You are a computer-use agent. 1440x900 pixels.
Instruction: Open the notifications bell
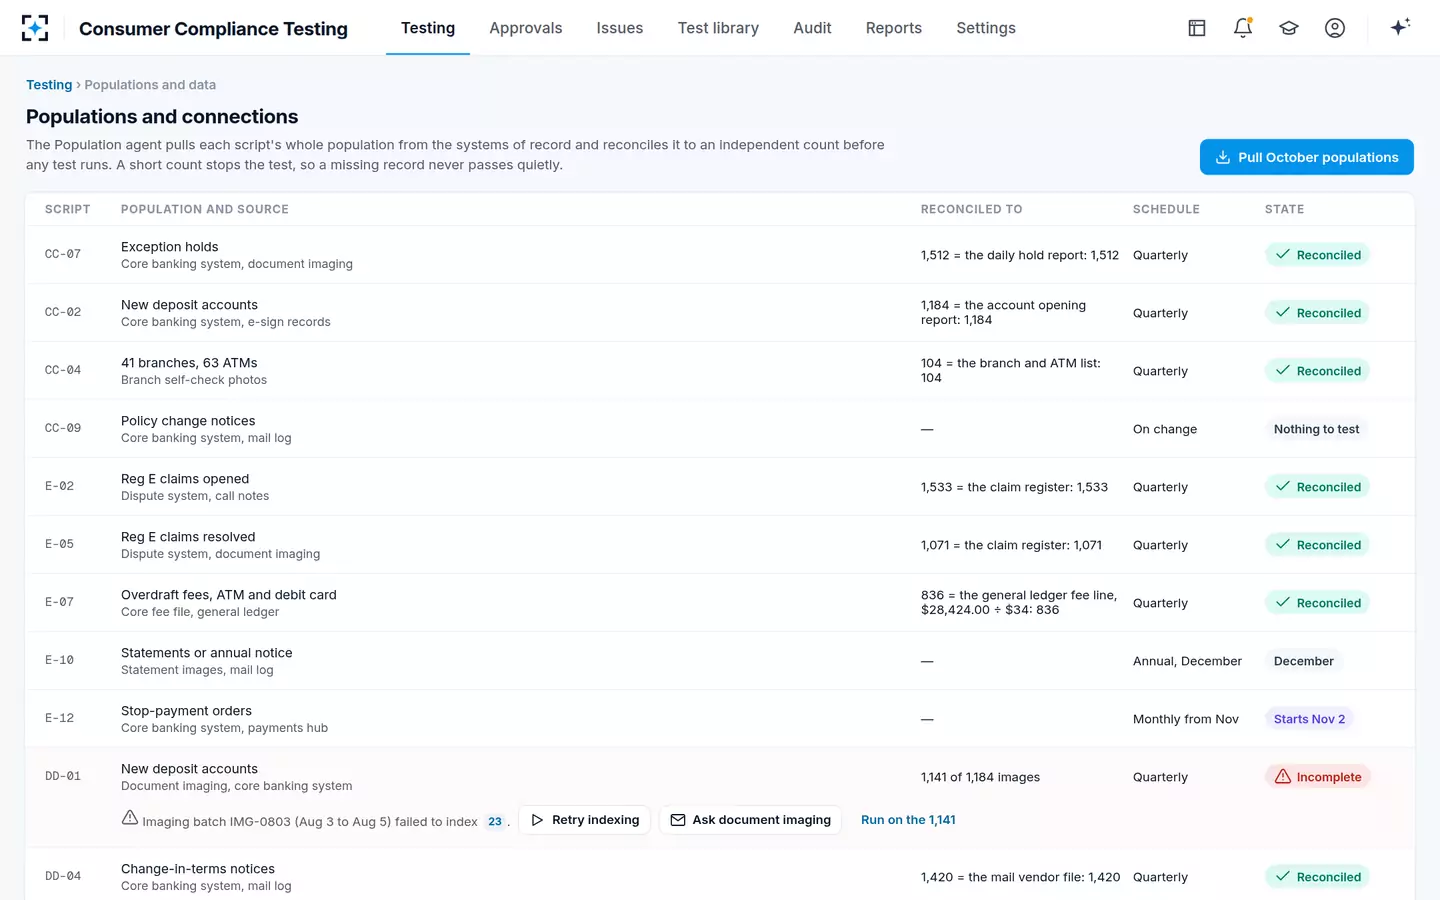point(1243,28)
